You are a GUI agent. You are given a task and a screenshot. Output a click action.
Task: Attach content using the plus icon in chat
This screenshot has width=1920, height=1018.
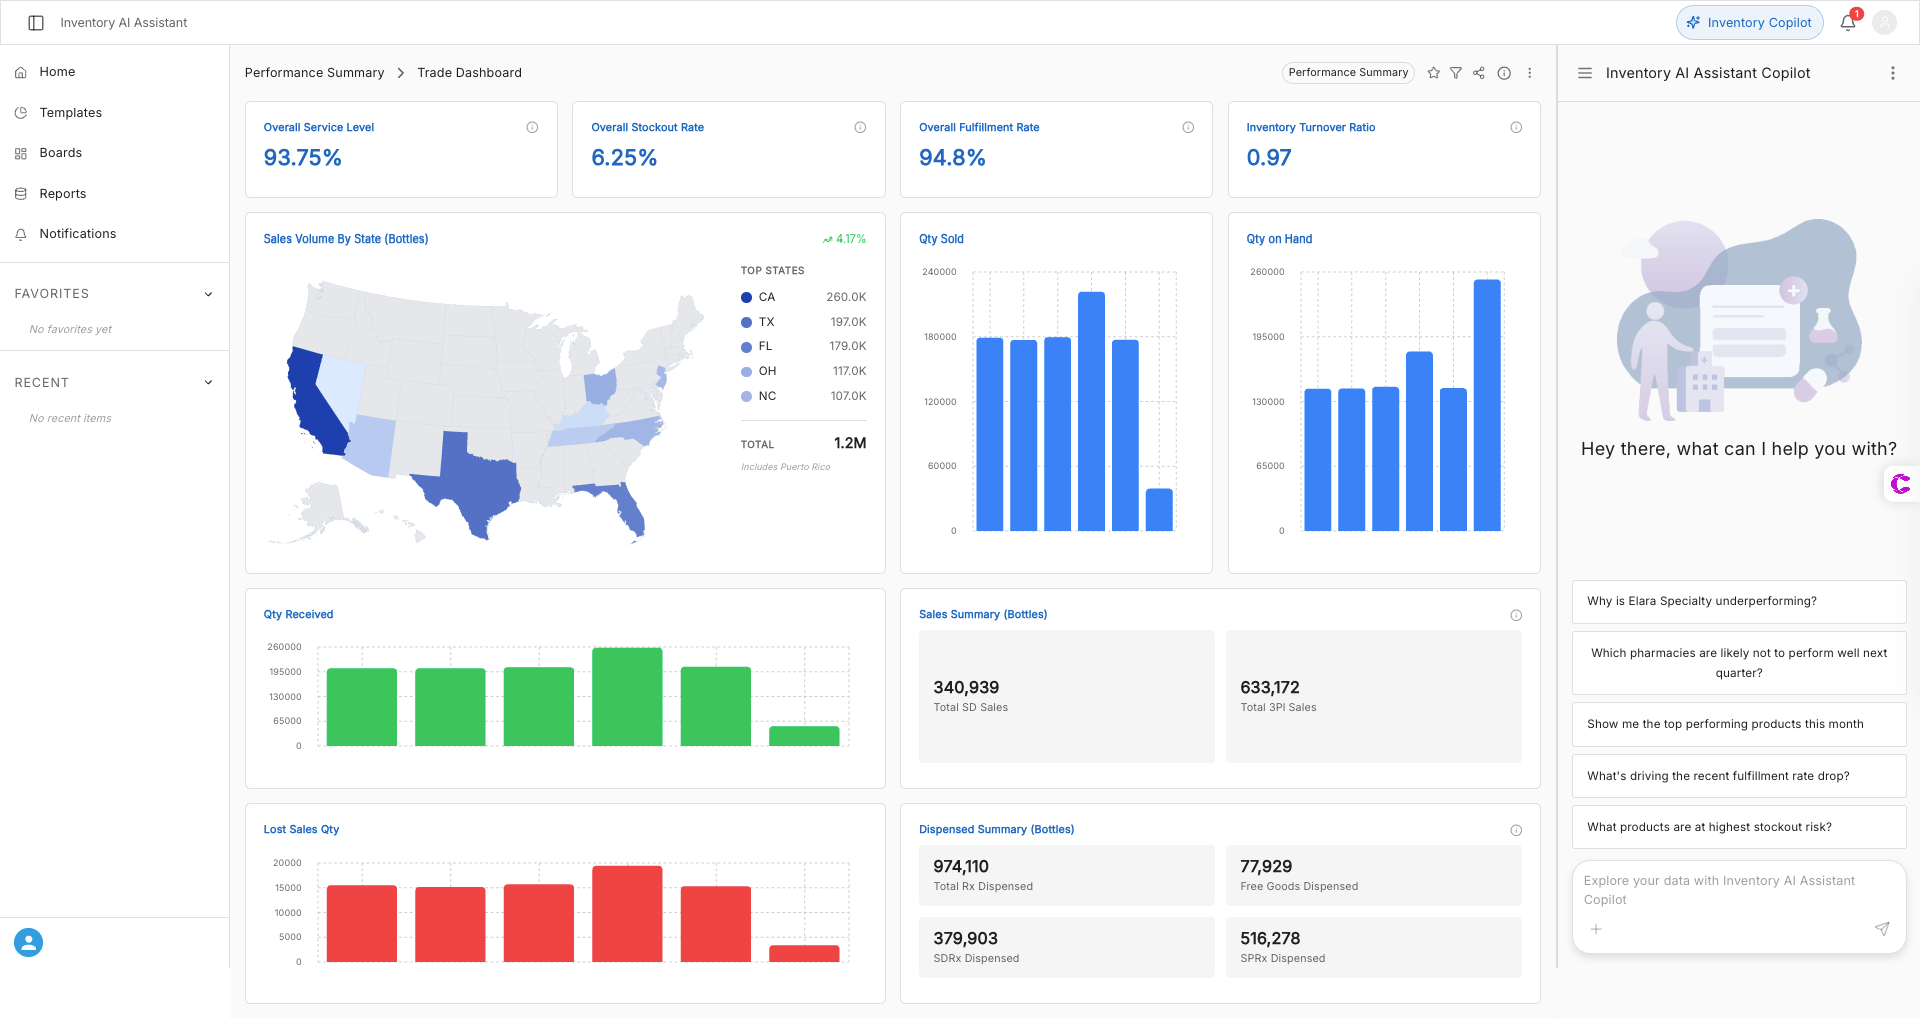[x=1596, y=929]
